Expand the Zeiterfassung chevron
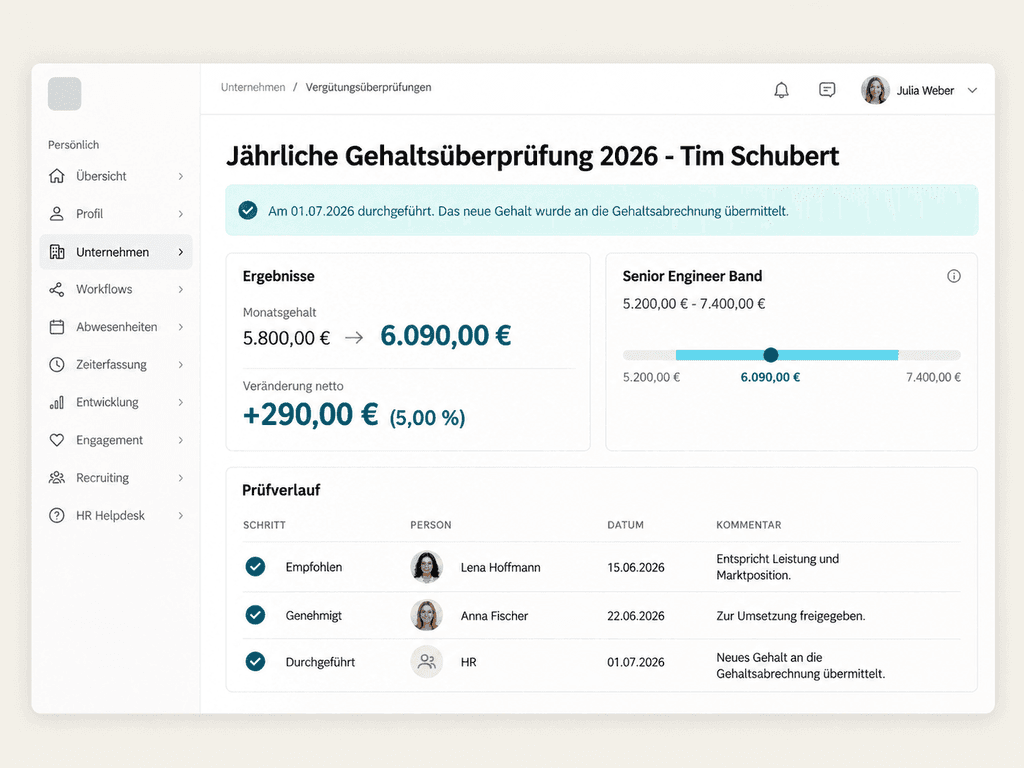Viewport: 1024px width, 768px height. (181, 364)
